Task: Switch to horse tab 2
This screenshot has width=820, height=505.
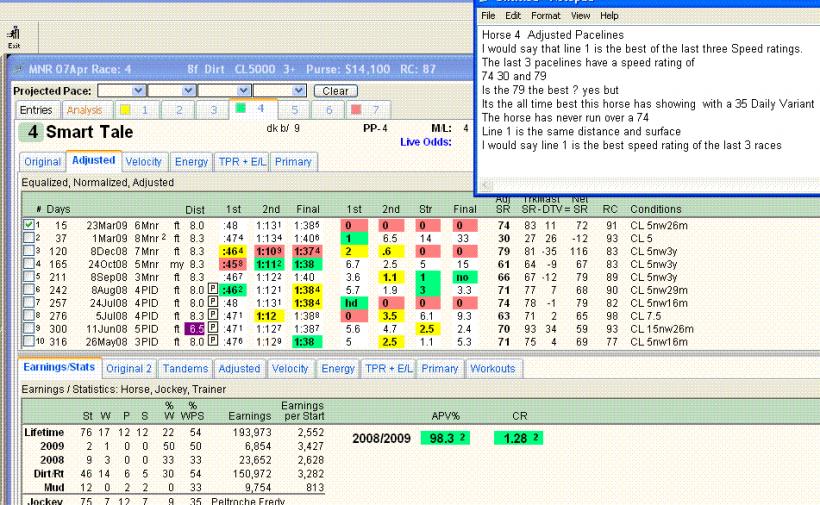Action: pos(179,110)
